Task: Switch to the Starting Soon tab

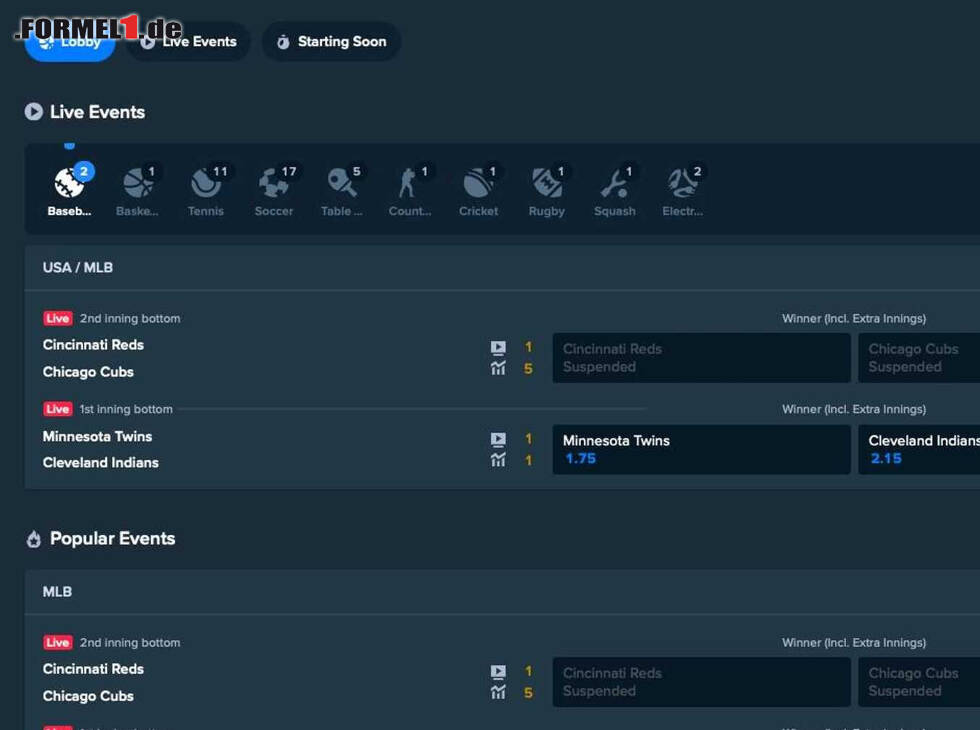Action: tap(331, 42)
